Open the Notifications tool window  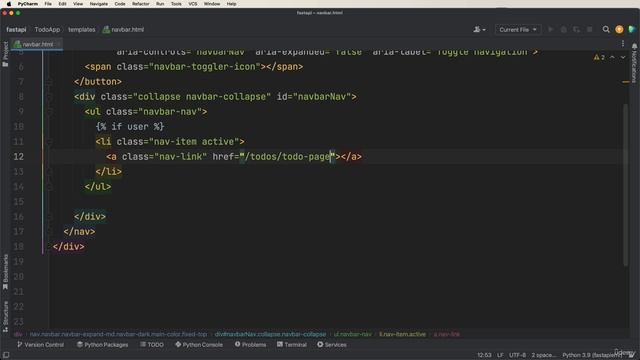[634, 63]
